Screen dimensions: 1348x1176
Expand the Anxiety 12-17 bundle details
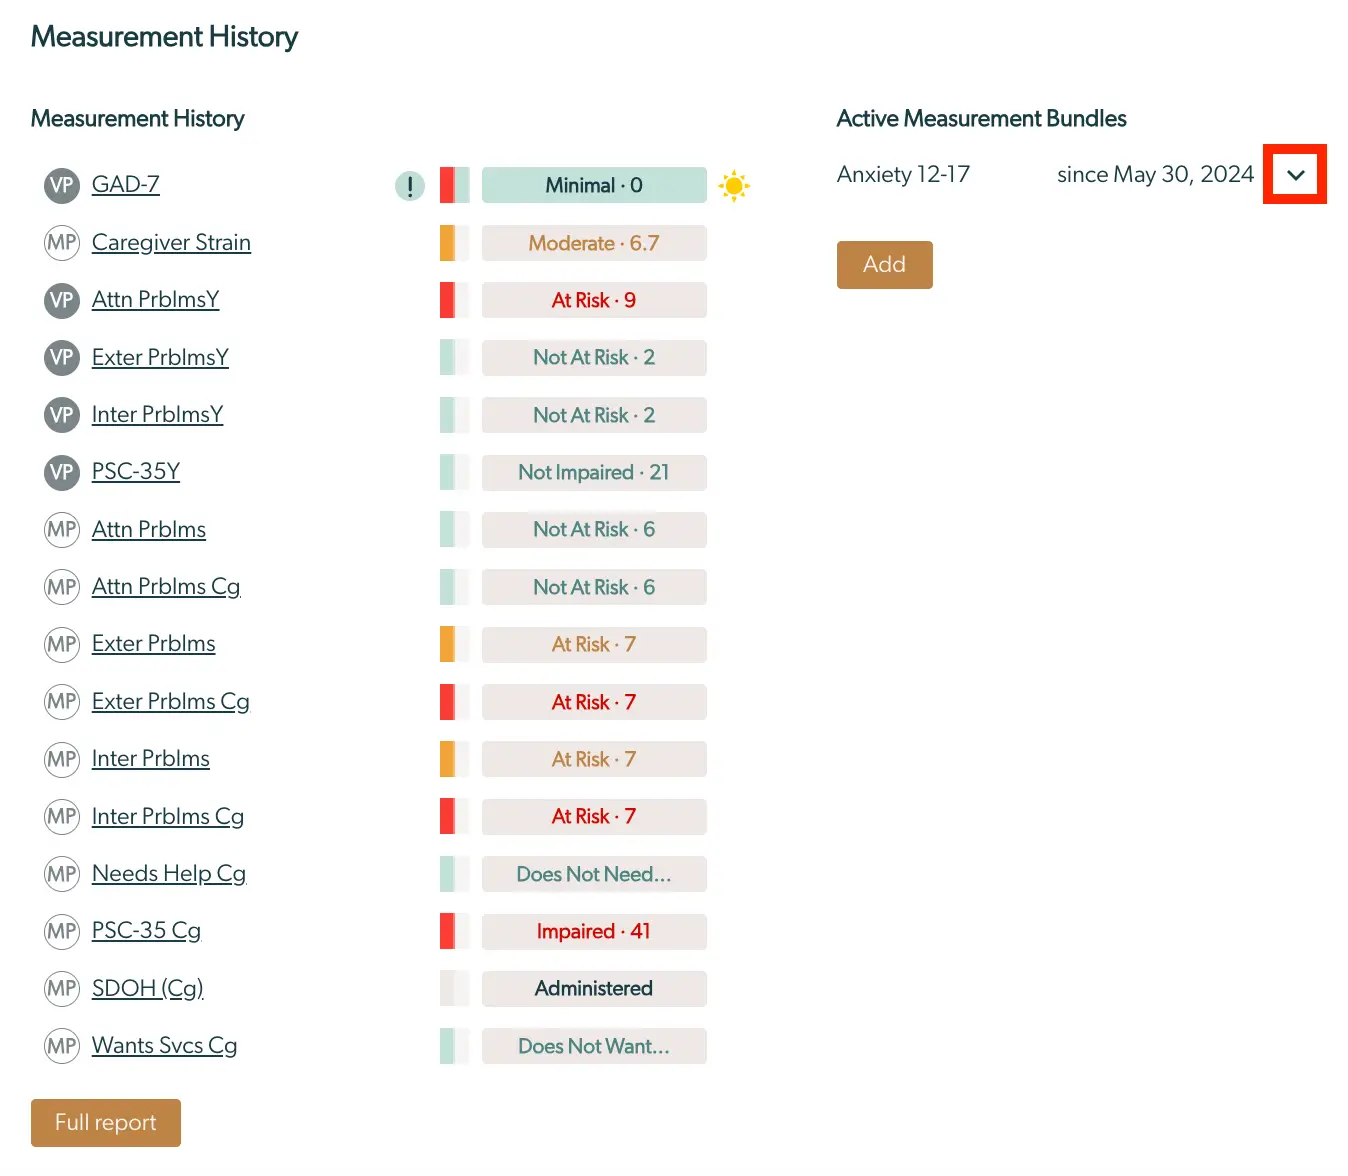(1295, 174)
